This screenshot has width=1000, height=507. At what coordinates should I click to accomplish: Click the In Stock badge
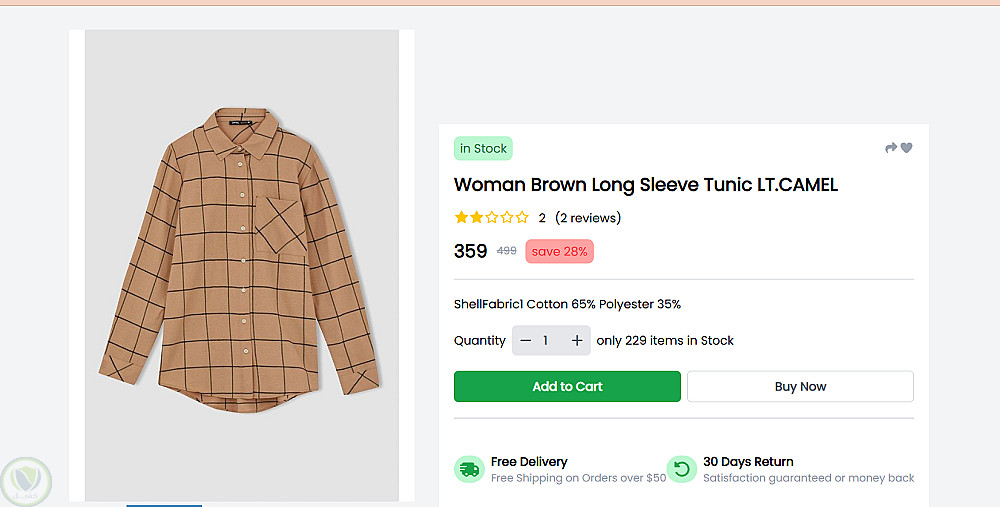click(x=483, y=149)
